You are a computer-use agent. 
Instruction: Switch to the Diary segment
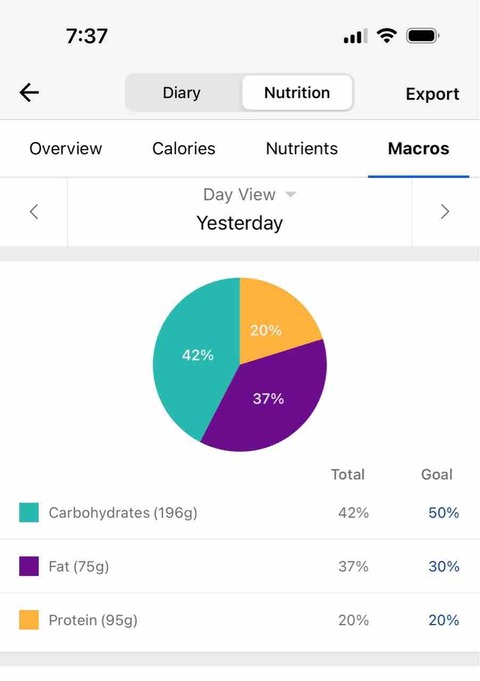tap(182, 93)
